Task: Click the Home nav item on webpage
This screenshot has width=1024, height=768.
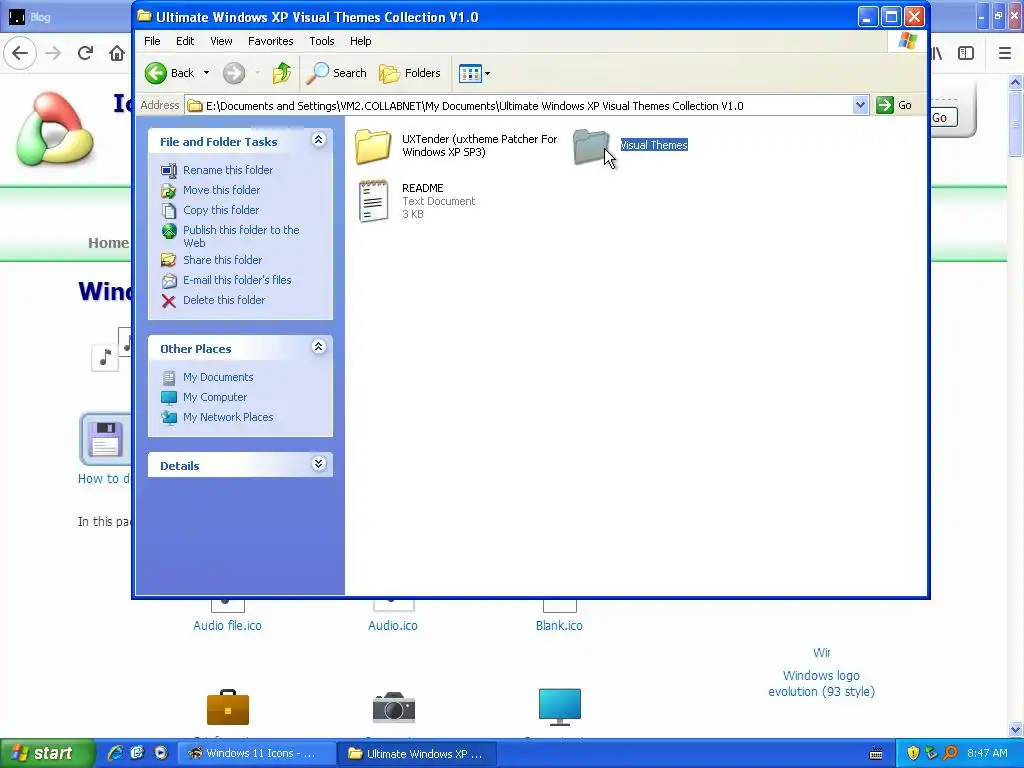Action: coord(108,243)
